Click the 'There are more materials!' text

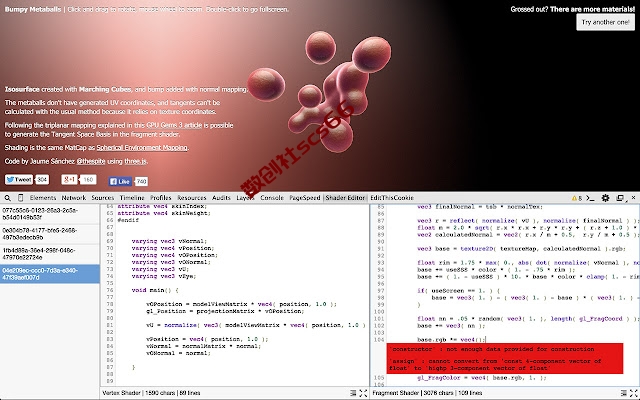click(x=592, y=9)
